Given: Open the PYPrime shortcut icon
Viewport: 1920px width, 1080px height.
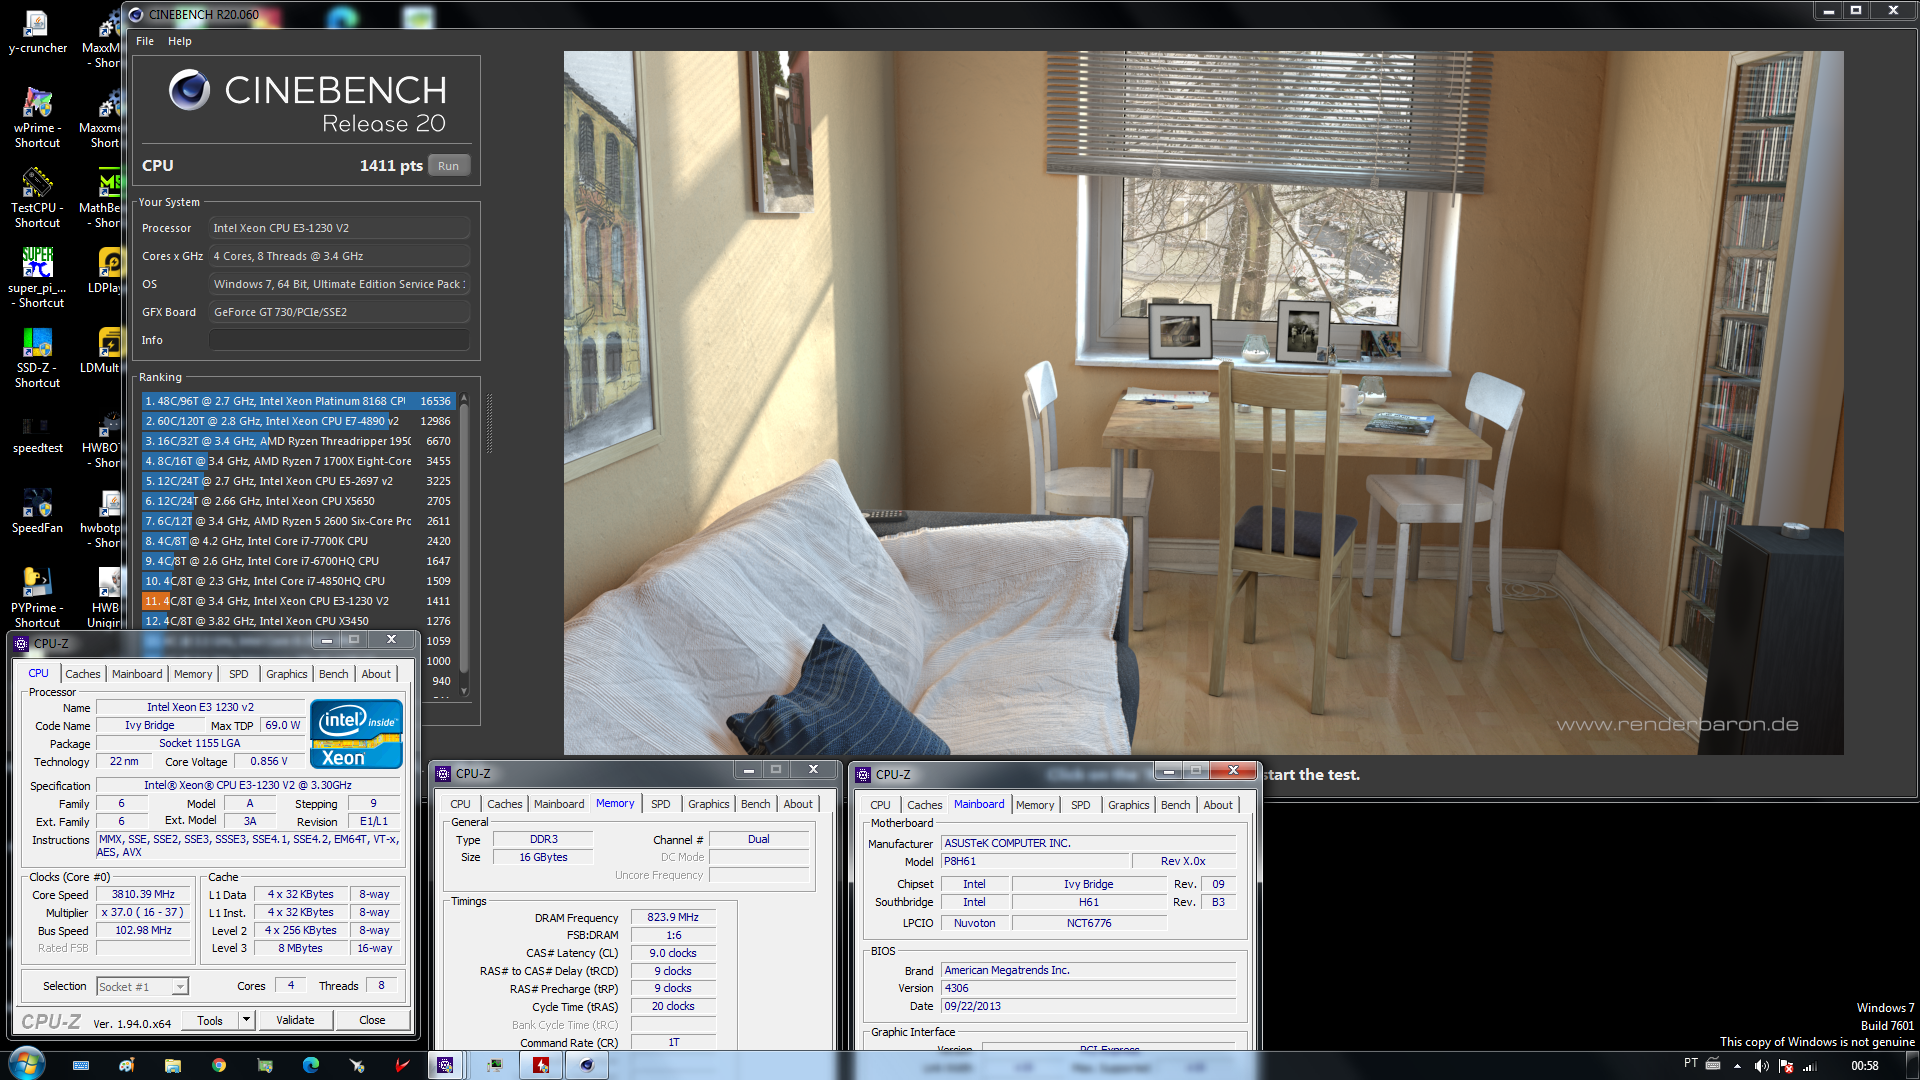Looking at the screenshot, I should [x=37, y=597].
